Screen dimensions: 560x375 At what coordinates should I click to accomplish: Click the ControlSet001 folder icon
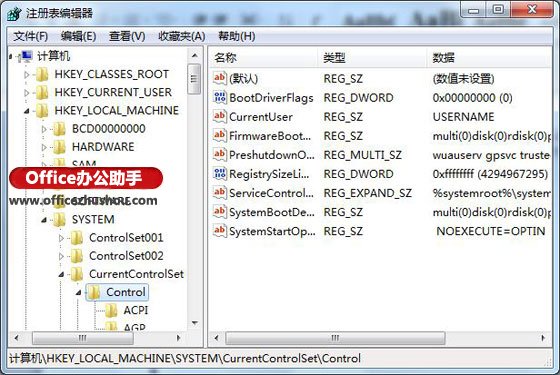[x=76, y=238]
